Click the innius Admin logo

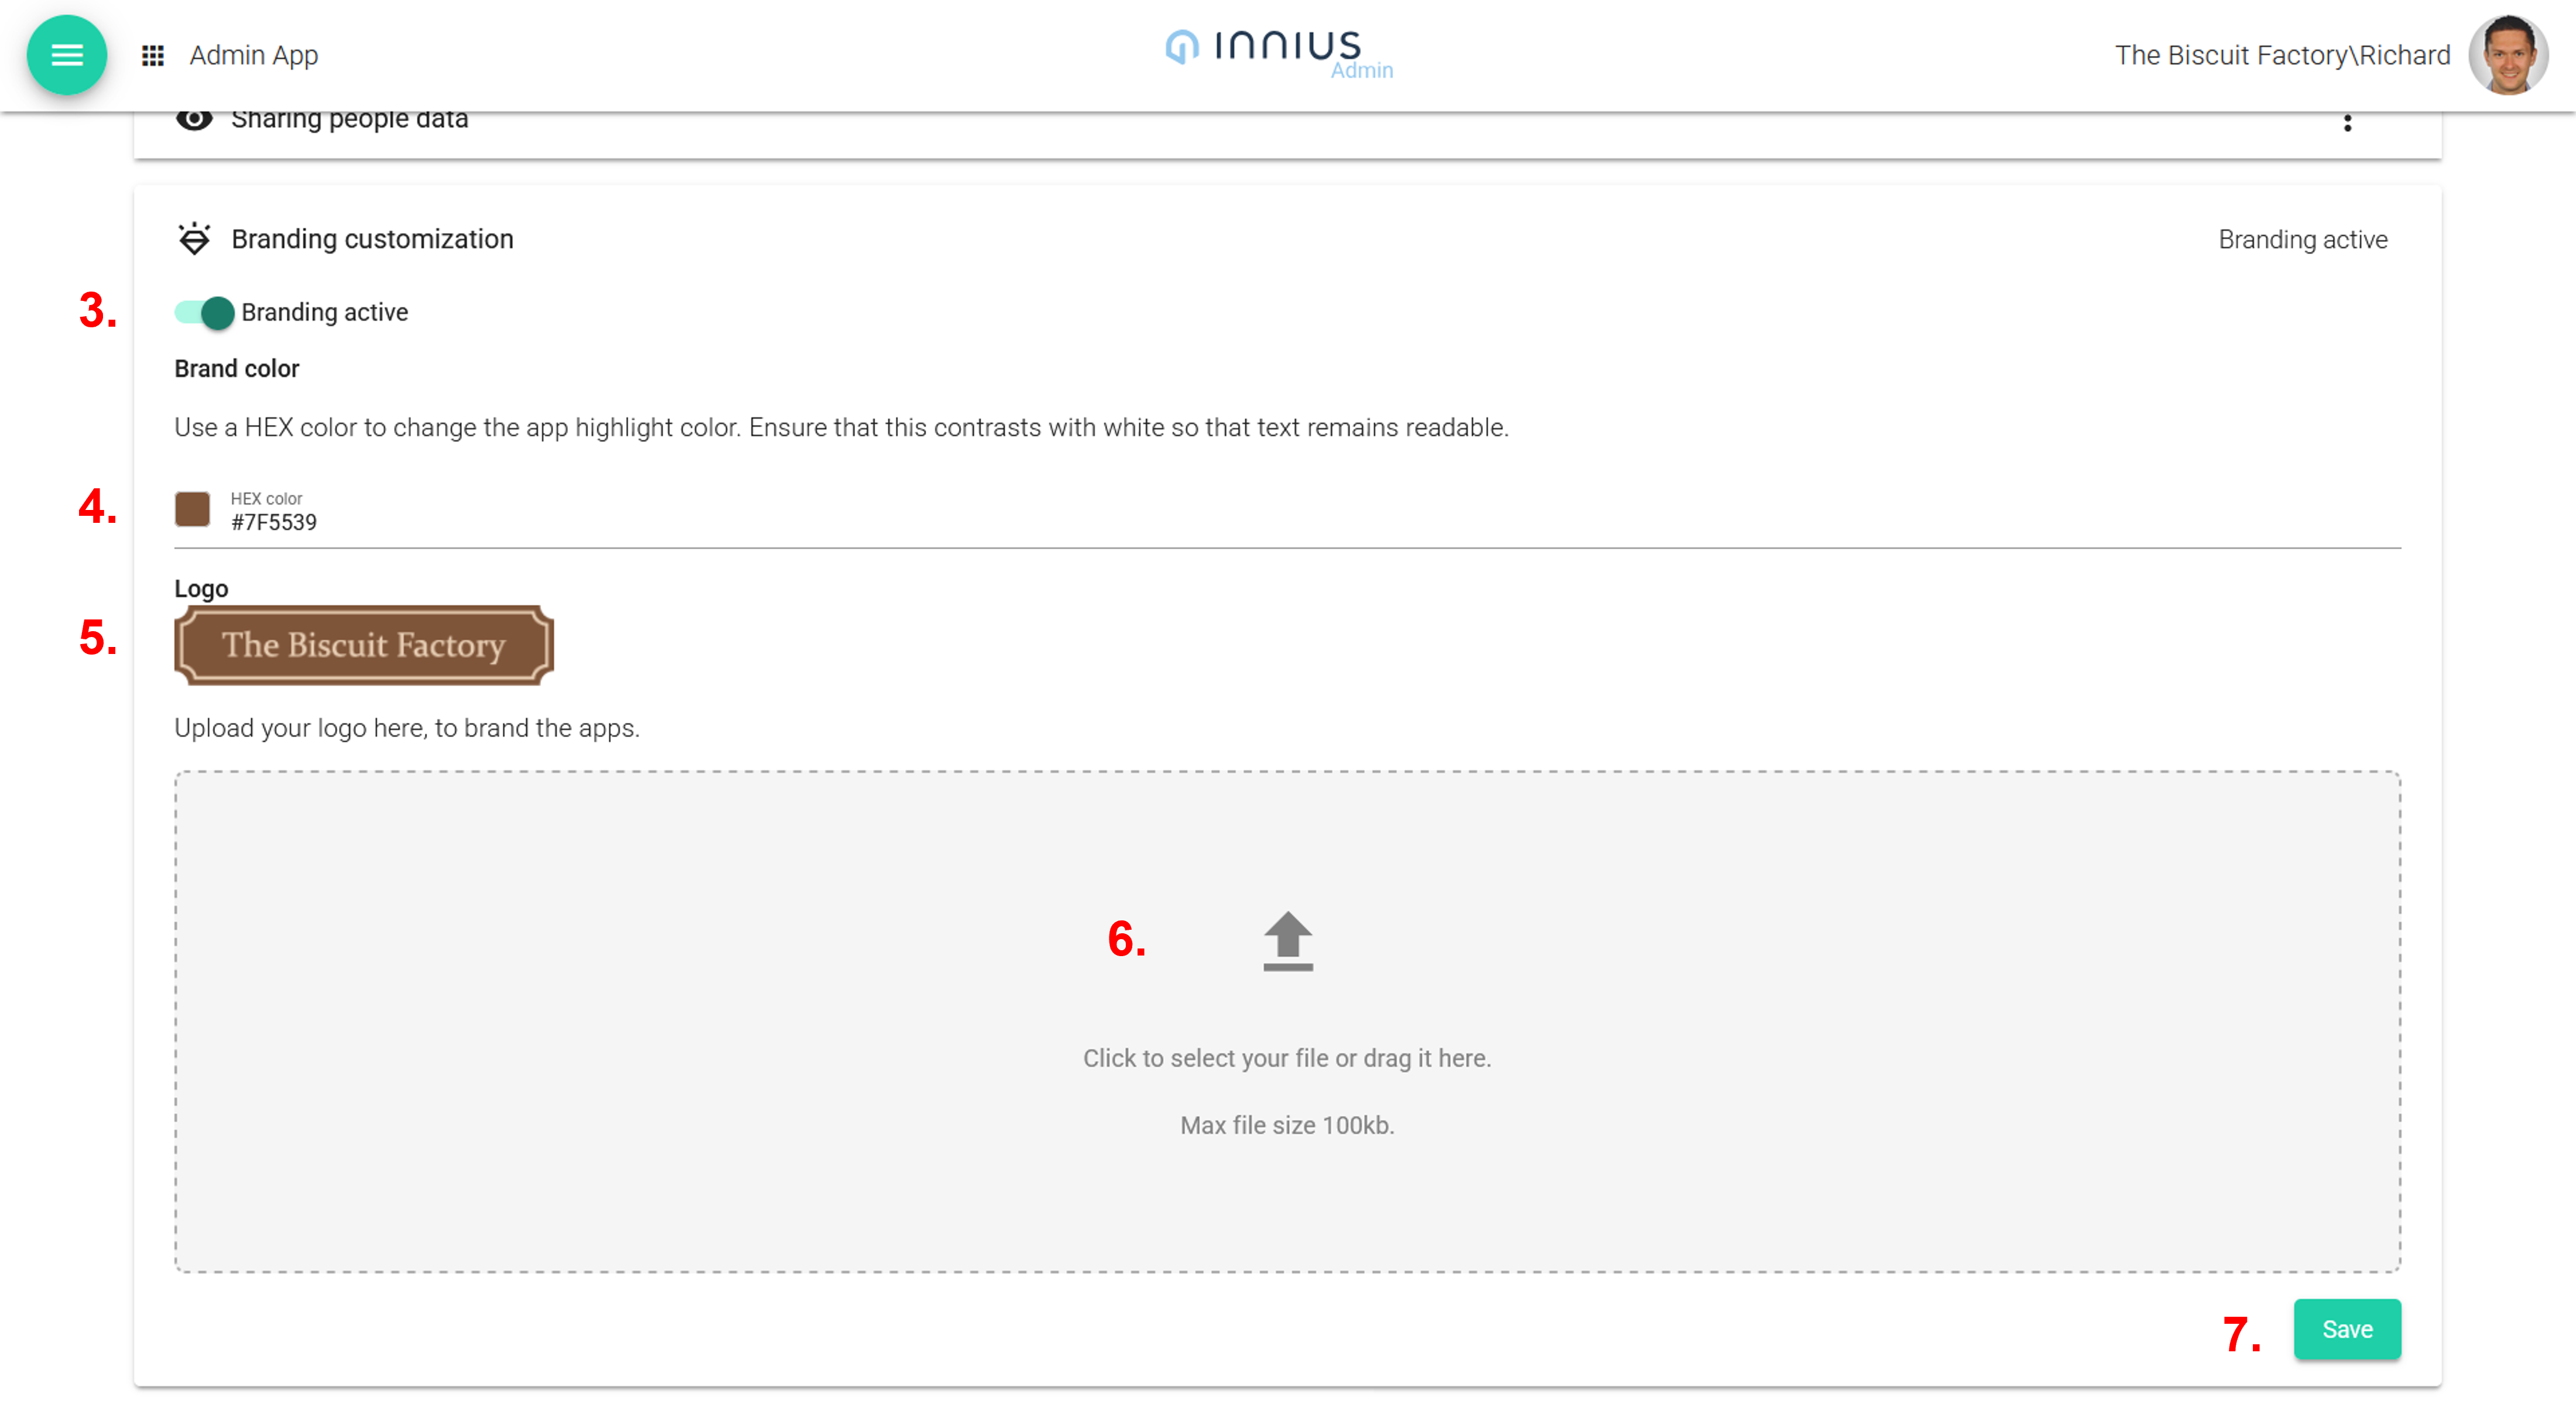pos(1278,51)
